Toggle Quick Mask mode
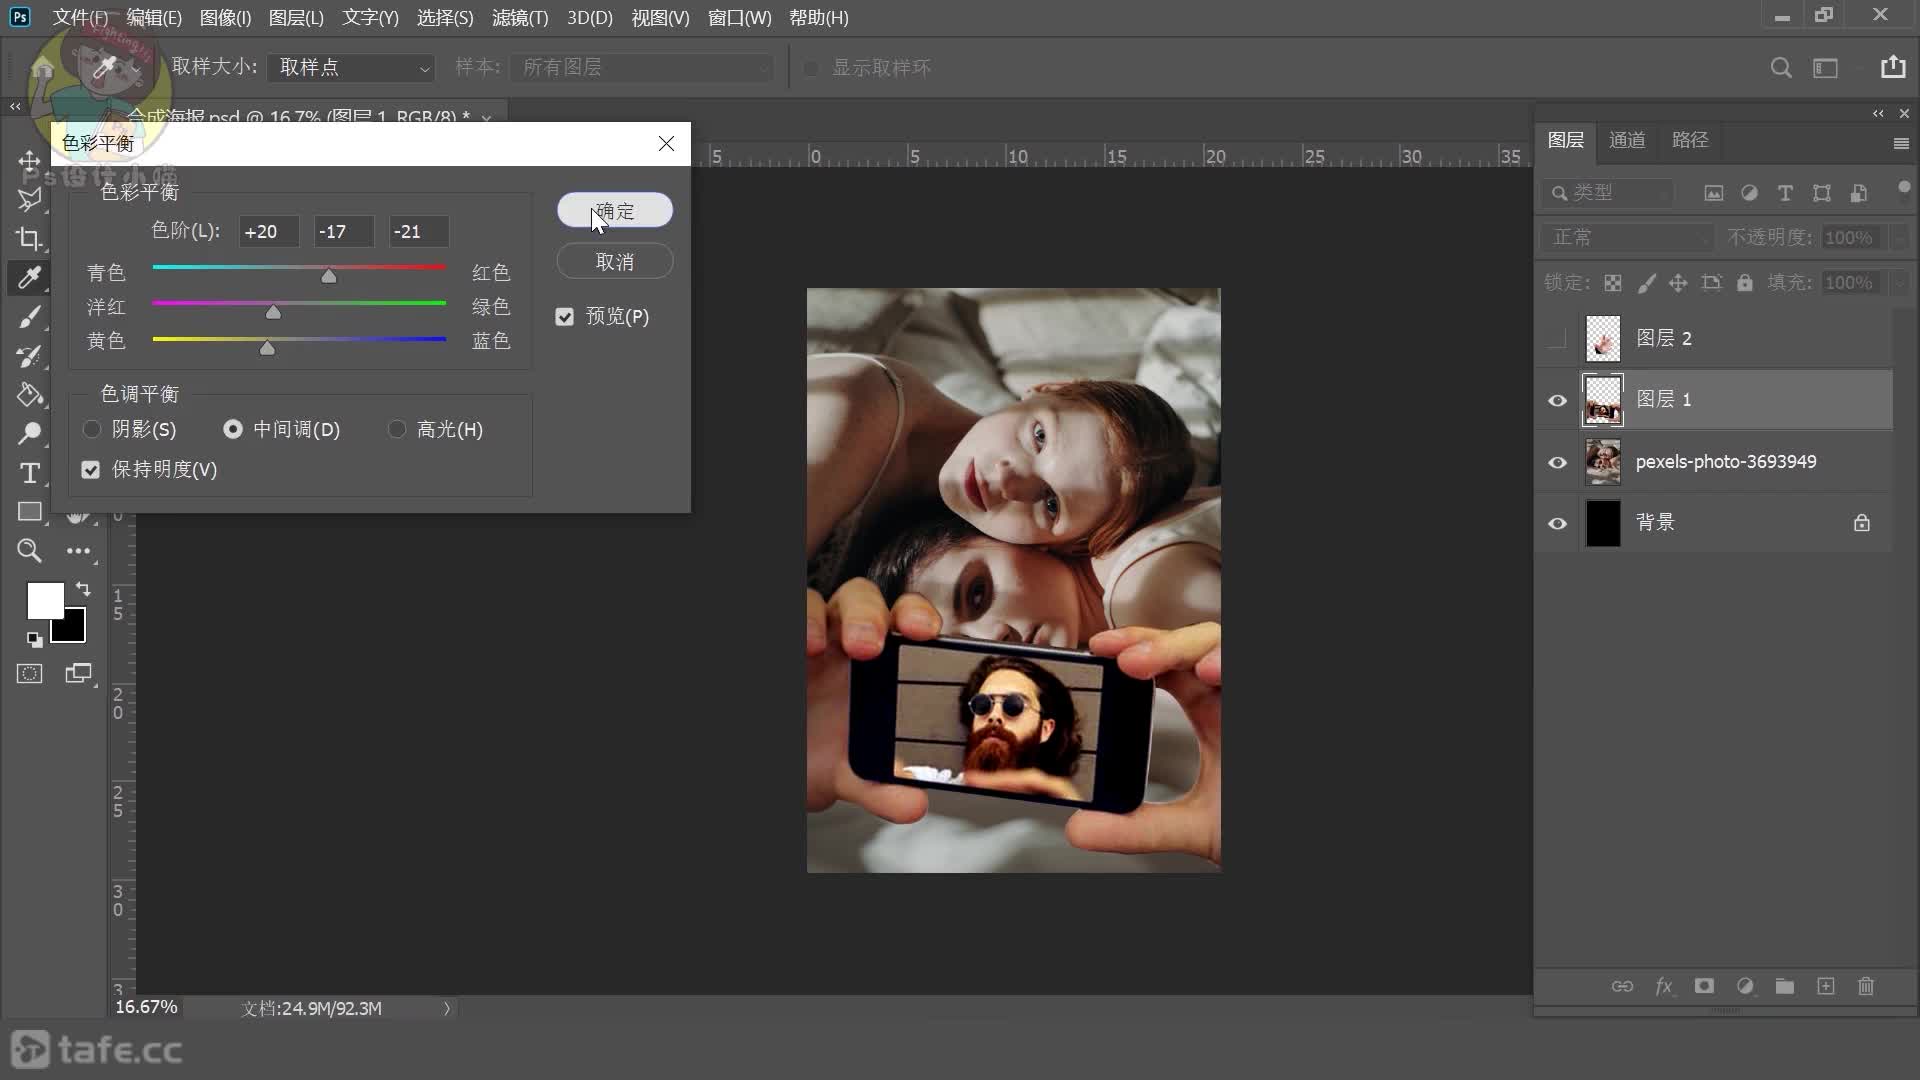 click(29, 673)
